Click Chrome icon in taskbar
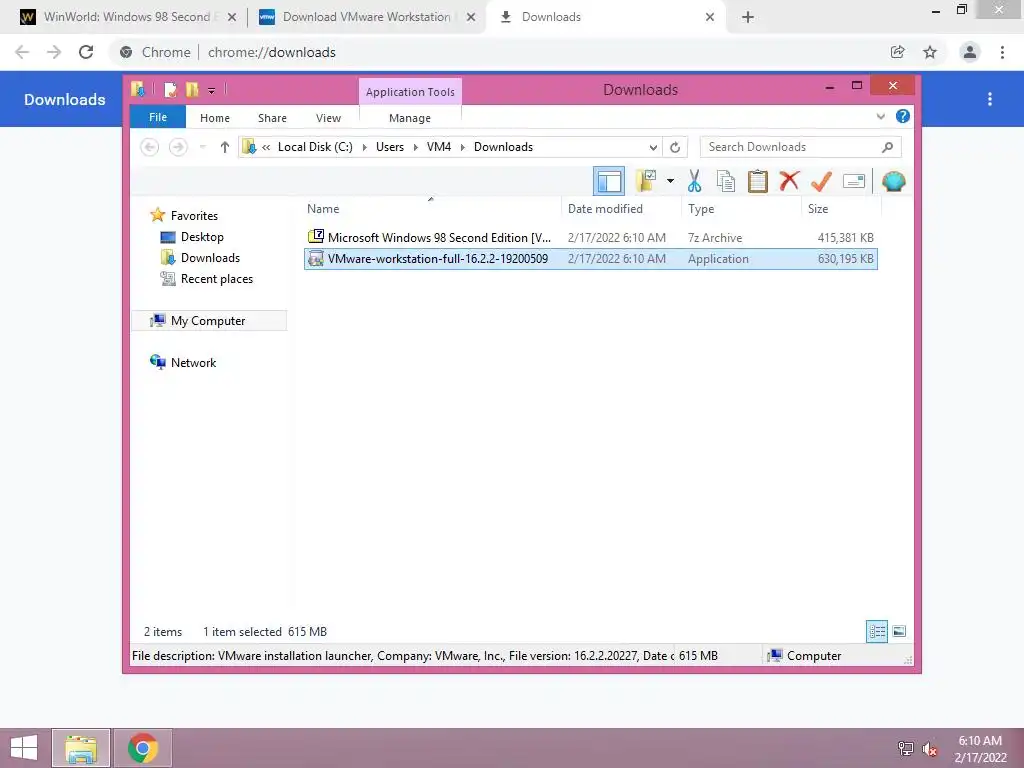1024x768 pixels. 143,748
